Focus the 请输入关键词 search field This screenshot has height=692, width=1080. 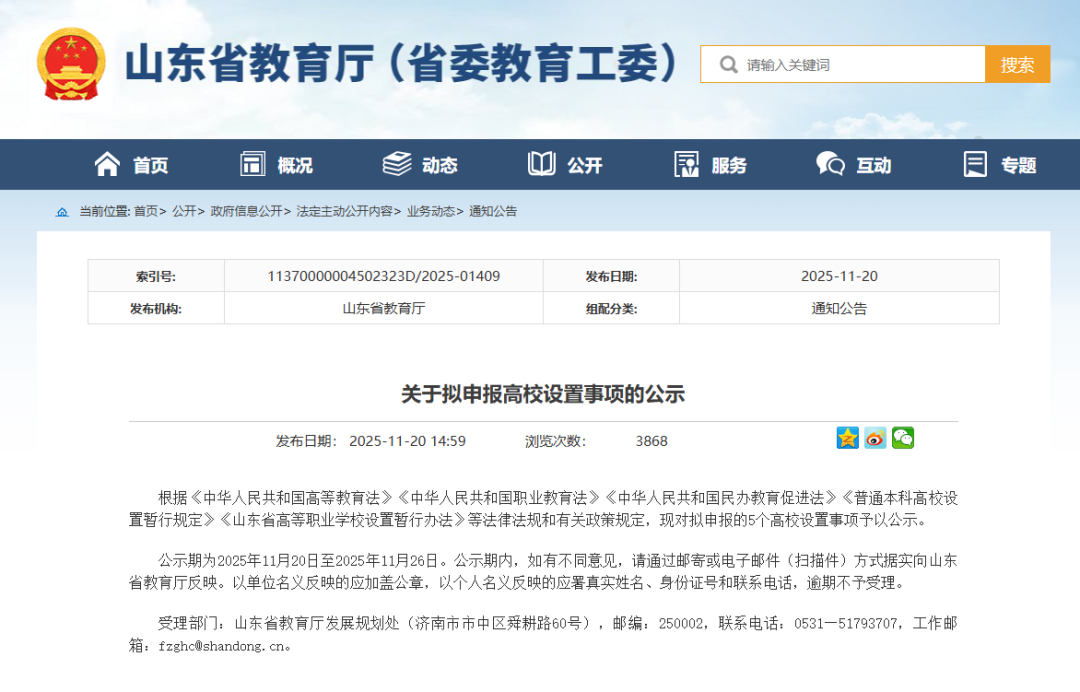[860, 65]
